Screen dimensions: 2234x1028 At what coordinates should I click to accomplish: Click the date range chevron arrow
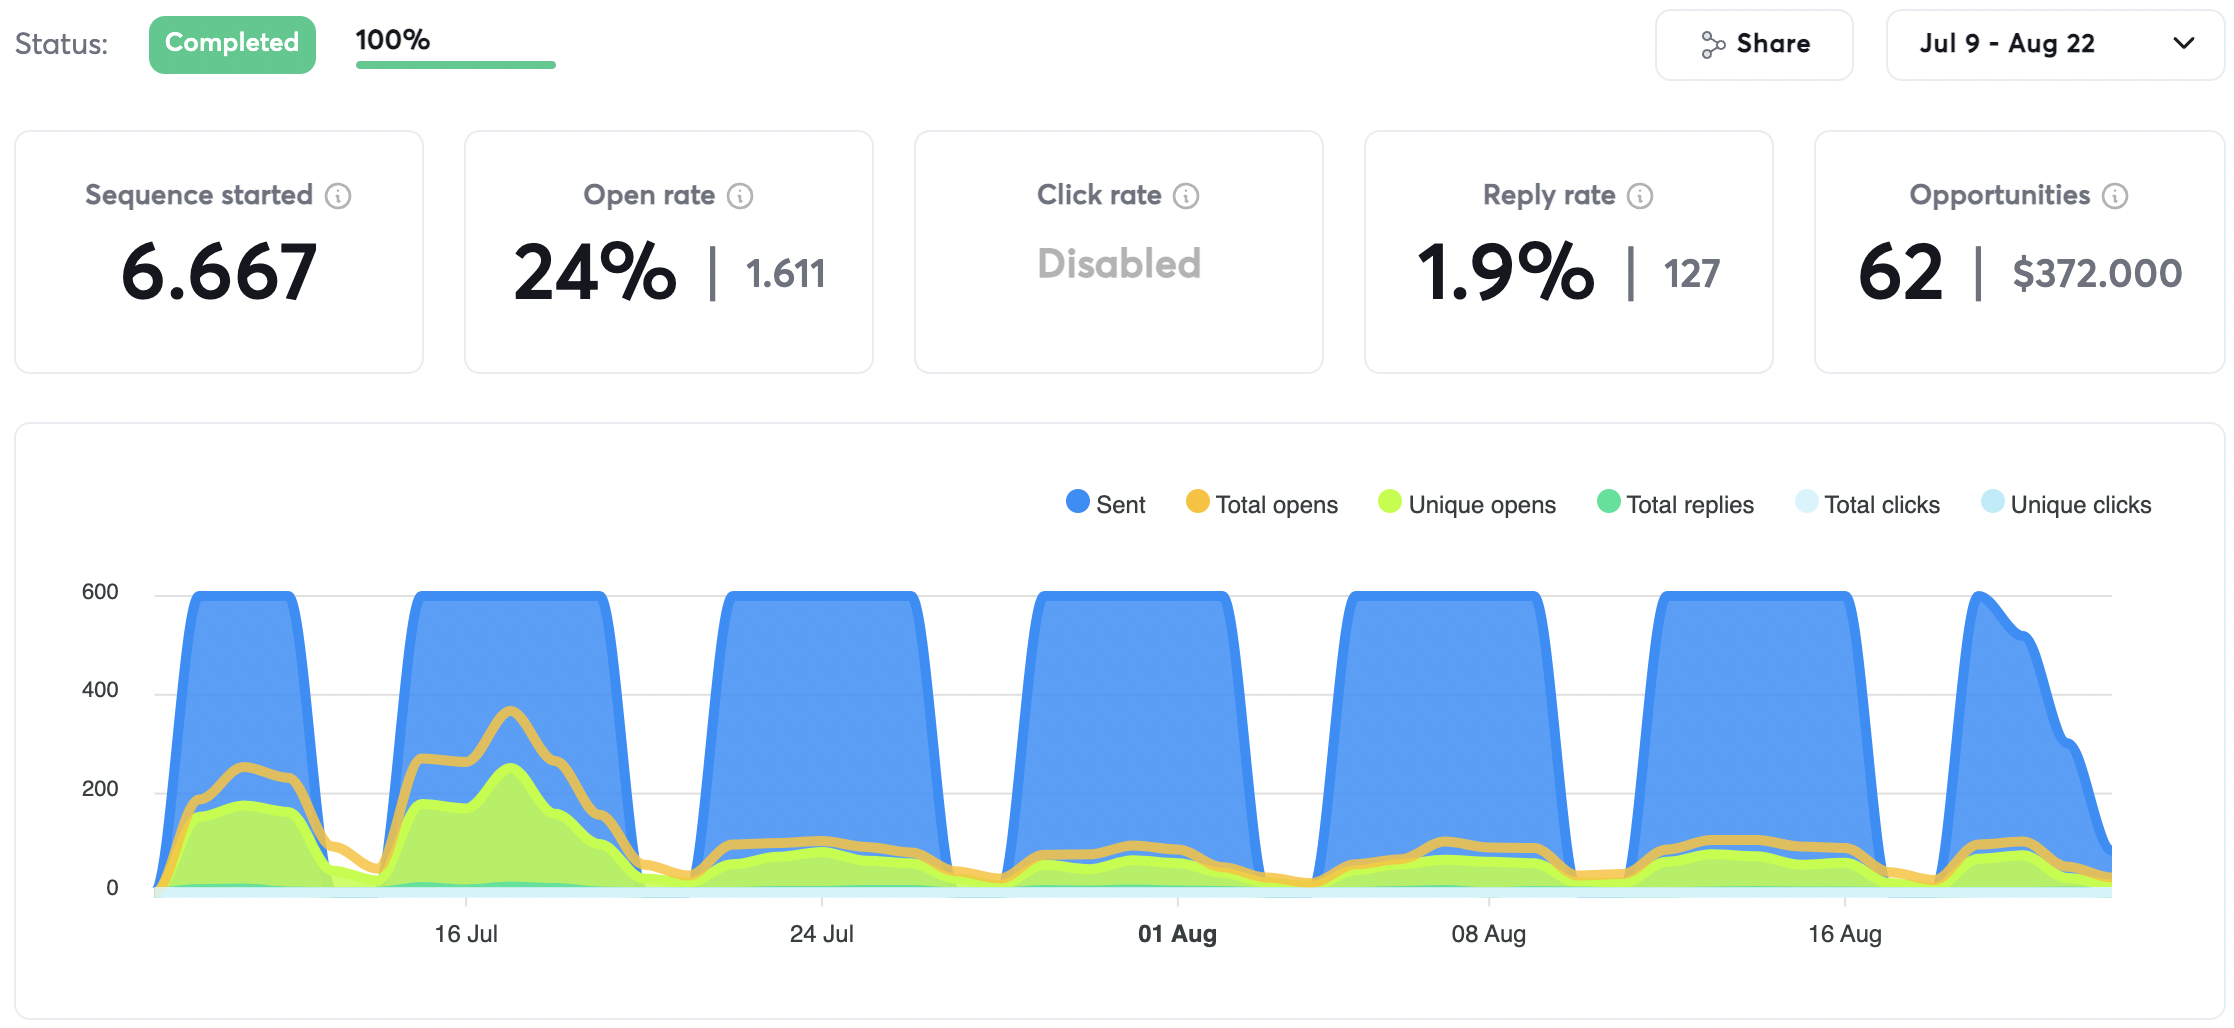point(2184,44)
